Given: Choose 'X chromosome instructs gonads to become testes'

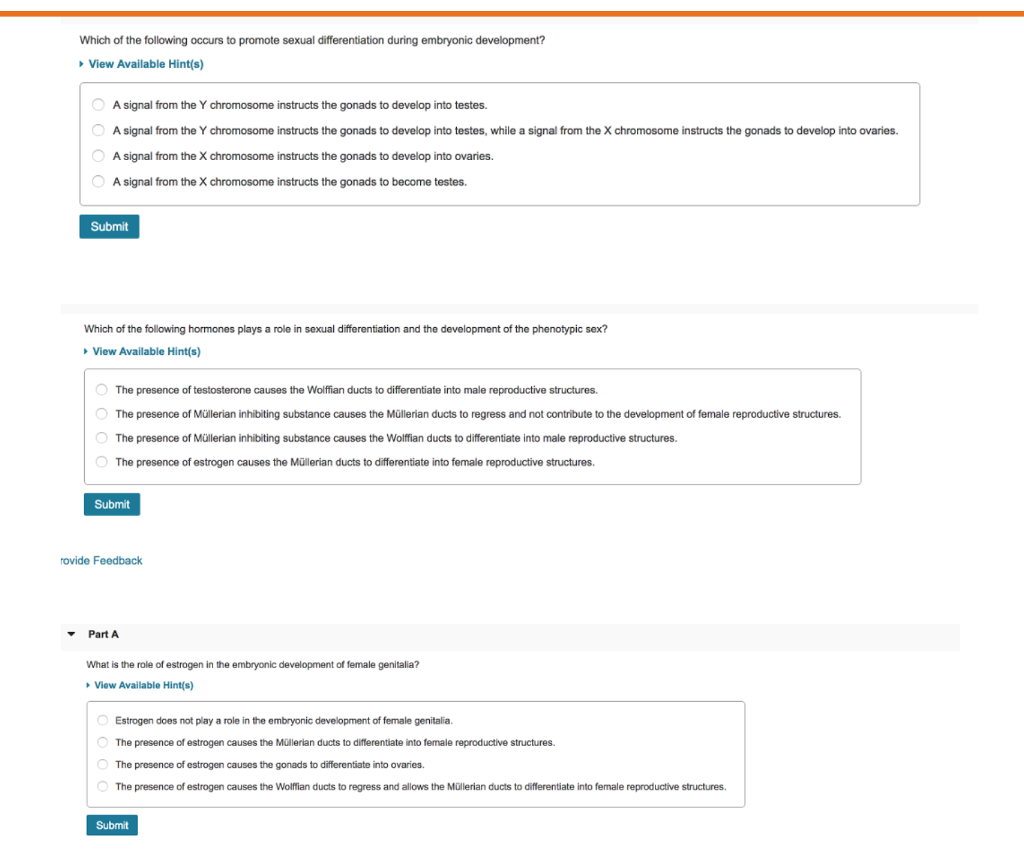Looking at the screenshot, I should point(98,181).
